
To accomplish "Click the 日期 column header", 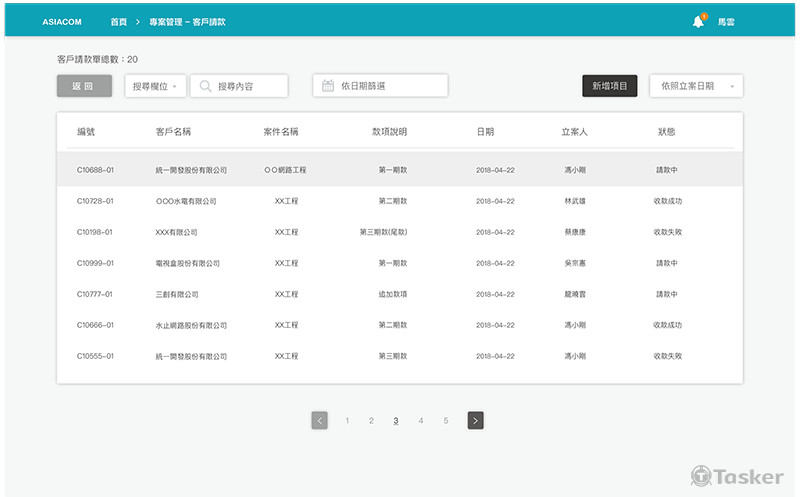I will [x=485, y=132].
